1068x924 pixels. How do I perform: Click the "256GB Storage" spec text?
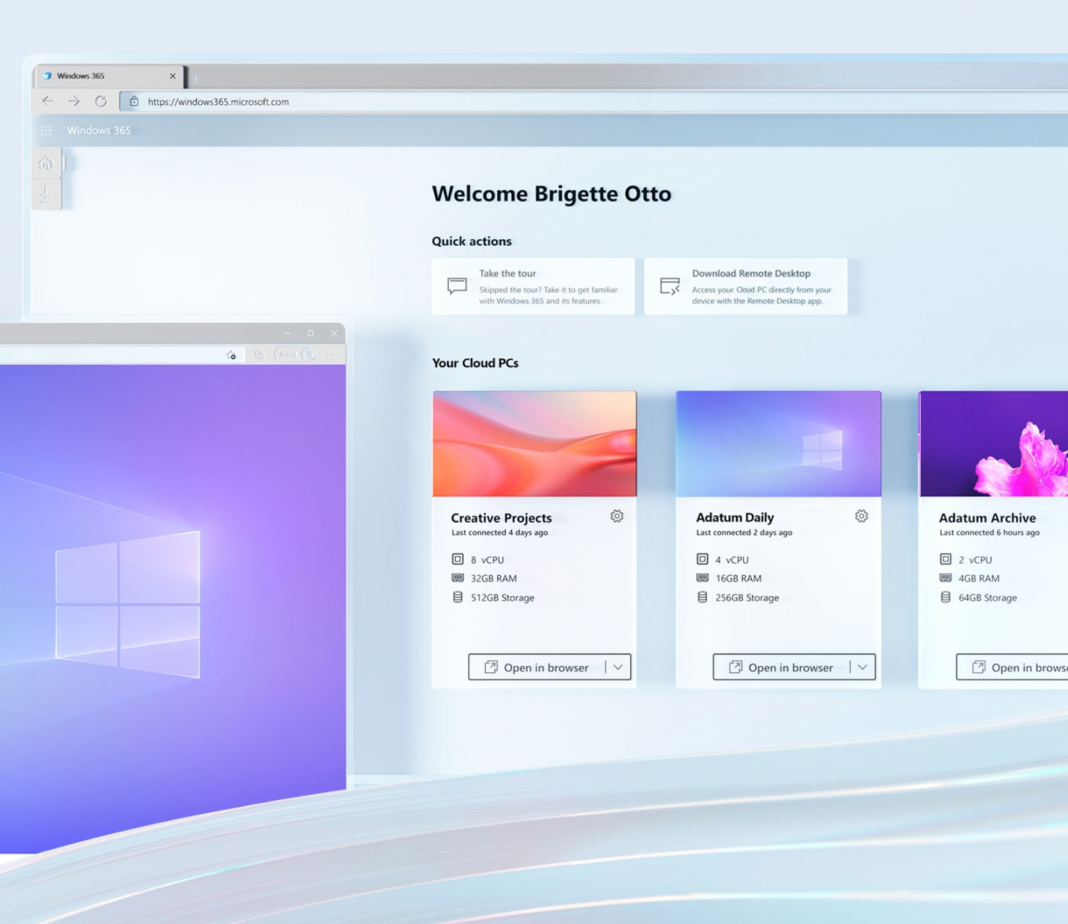[747, 597]
